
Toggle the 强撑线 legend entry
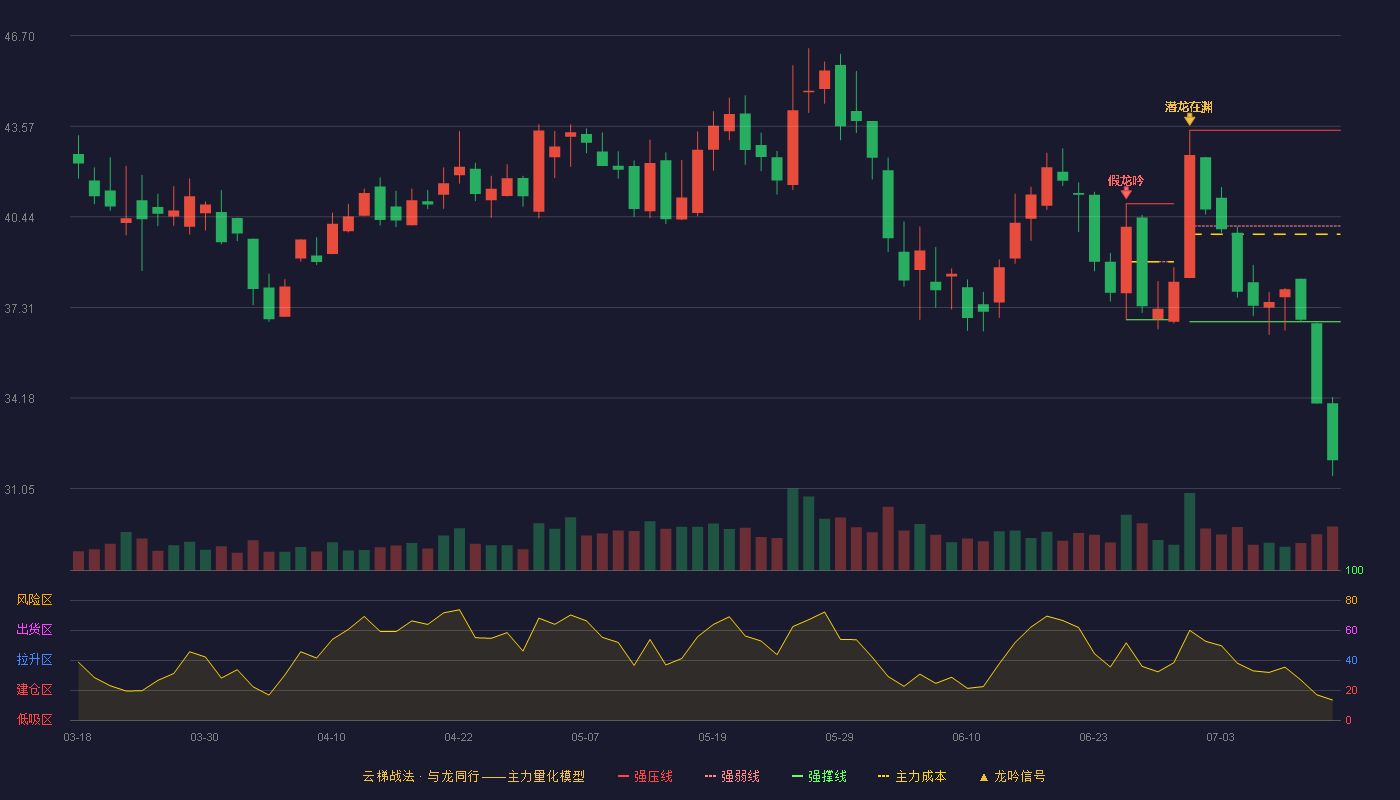point(819,776)
